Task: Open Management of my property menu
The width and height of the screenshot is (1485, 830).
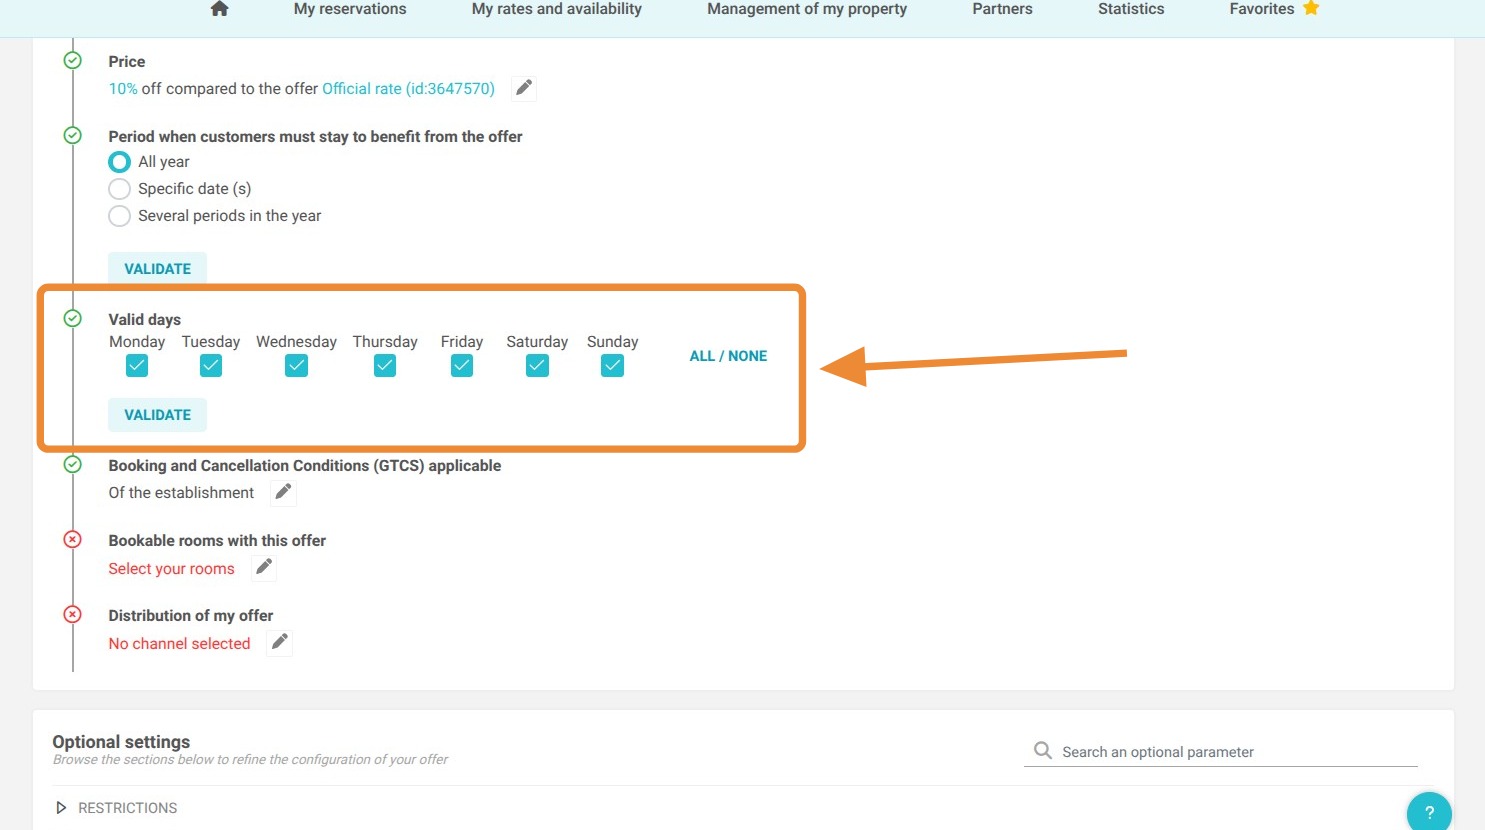Action: pyautogui.click(x=807, y=9)
